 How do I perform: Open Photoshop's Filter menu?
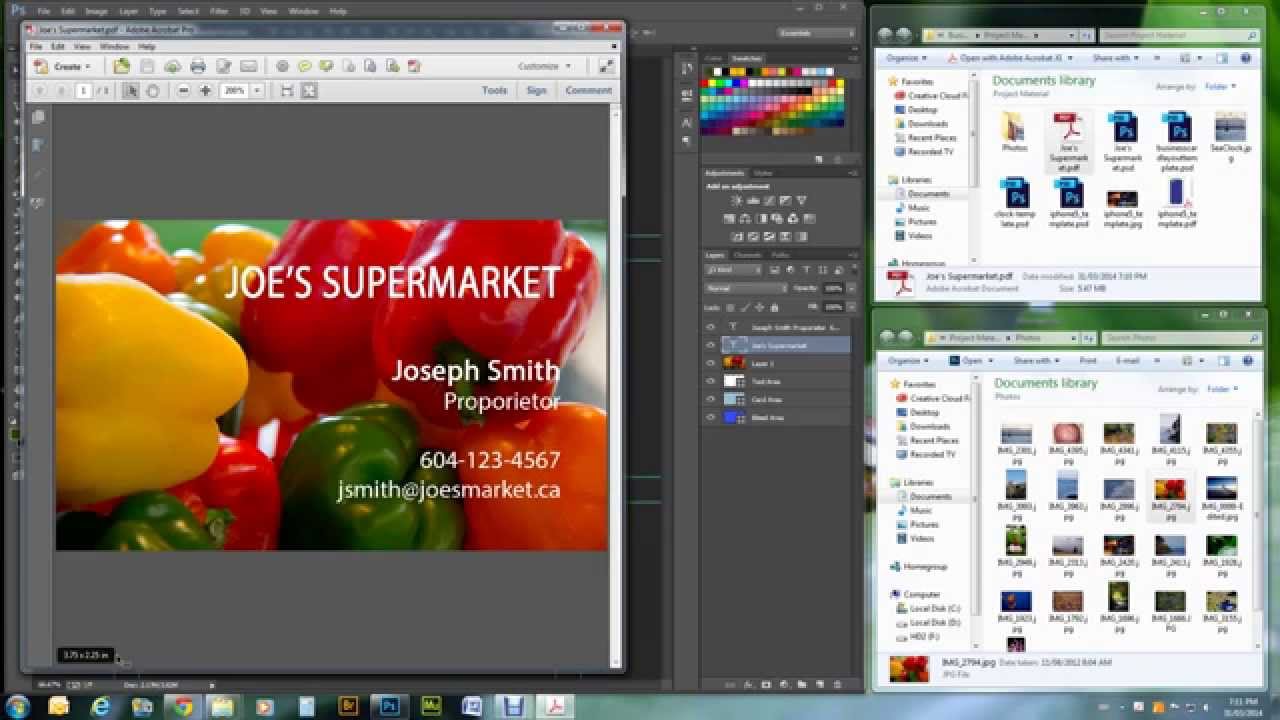(219, 11)
